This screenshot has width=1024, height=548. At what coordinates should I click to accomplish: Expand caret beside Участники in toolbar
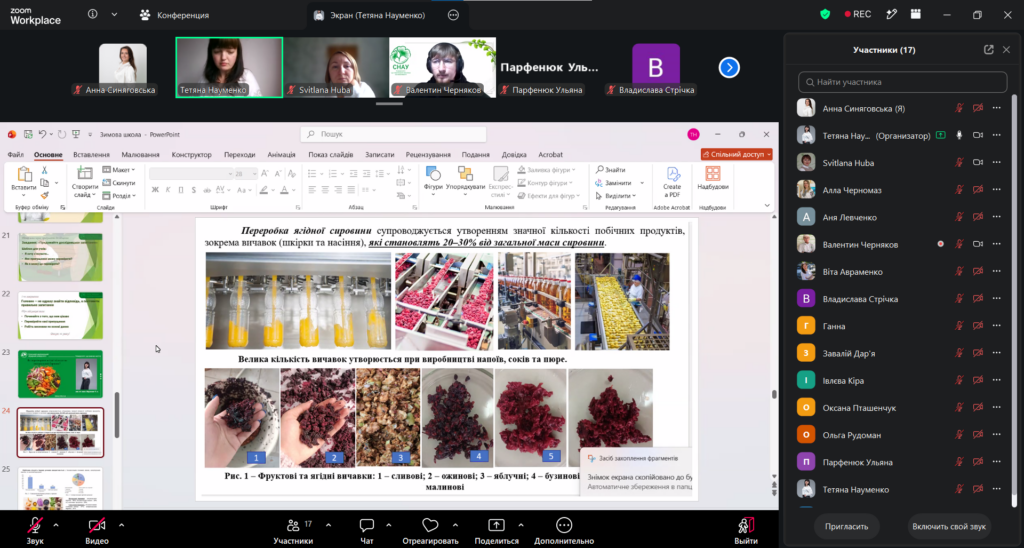[x=328, y=525]
